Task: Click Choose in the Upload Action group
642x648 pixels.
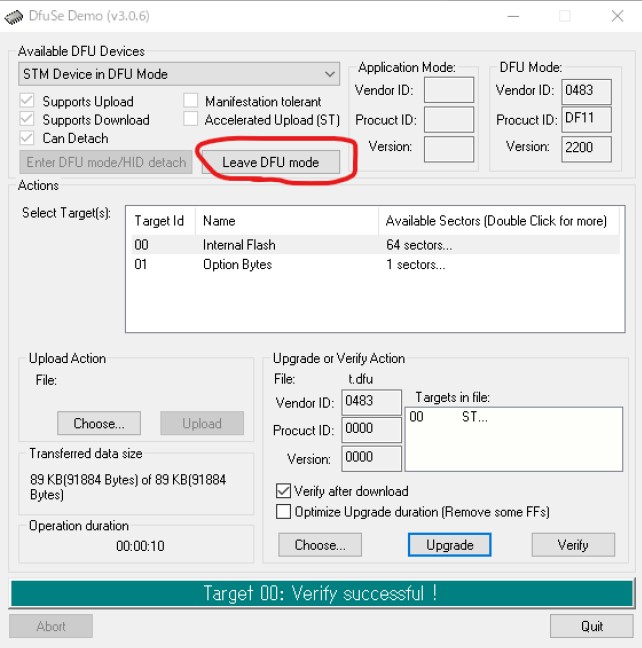Action: 98,423
